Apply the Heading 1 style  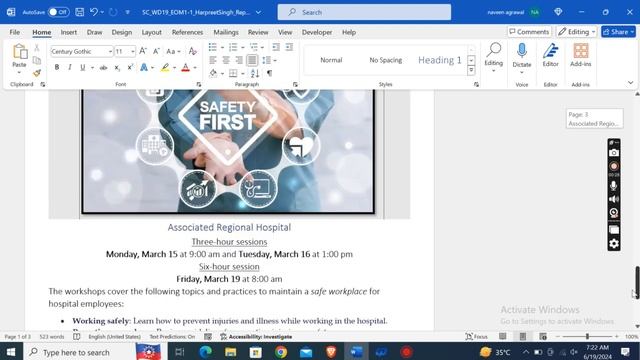[x=440, y=60]
